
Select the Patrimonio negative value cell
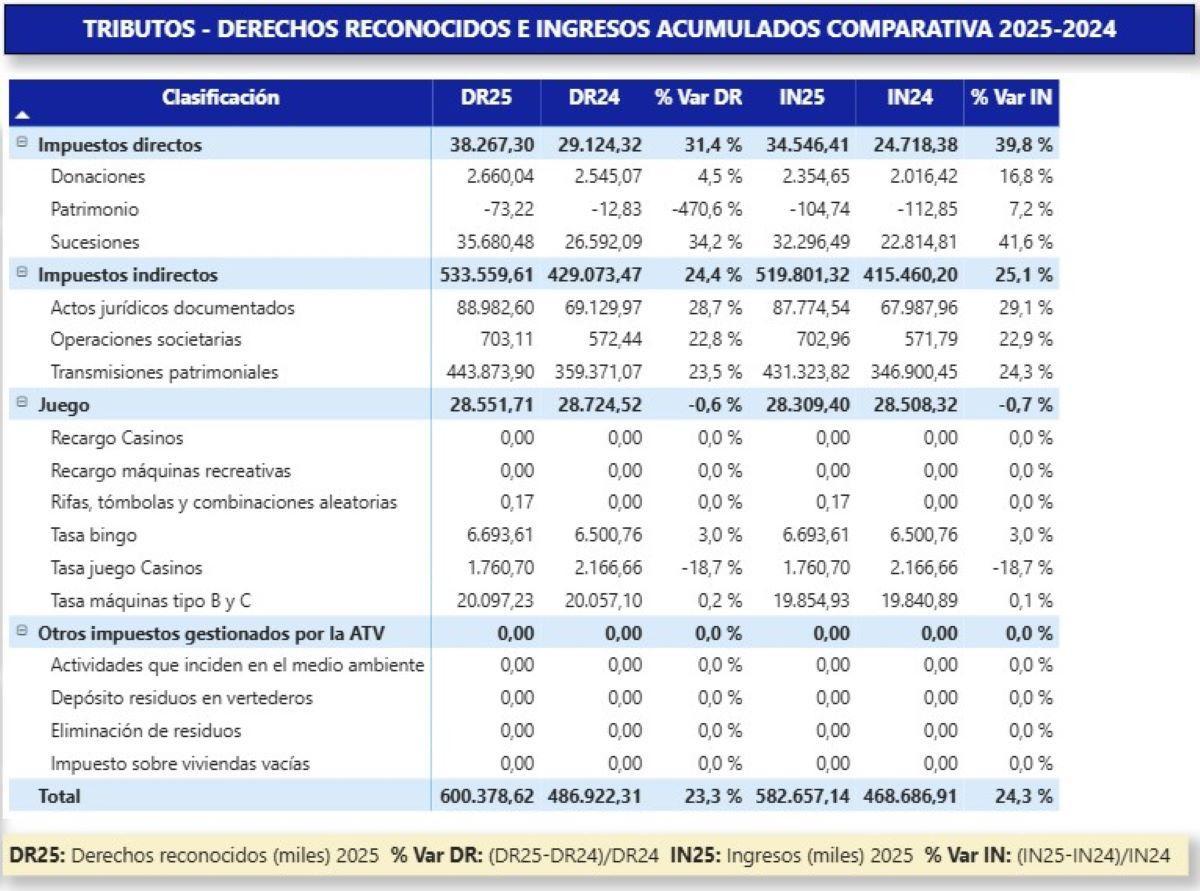coord(510,209)
